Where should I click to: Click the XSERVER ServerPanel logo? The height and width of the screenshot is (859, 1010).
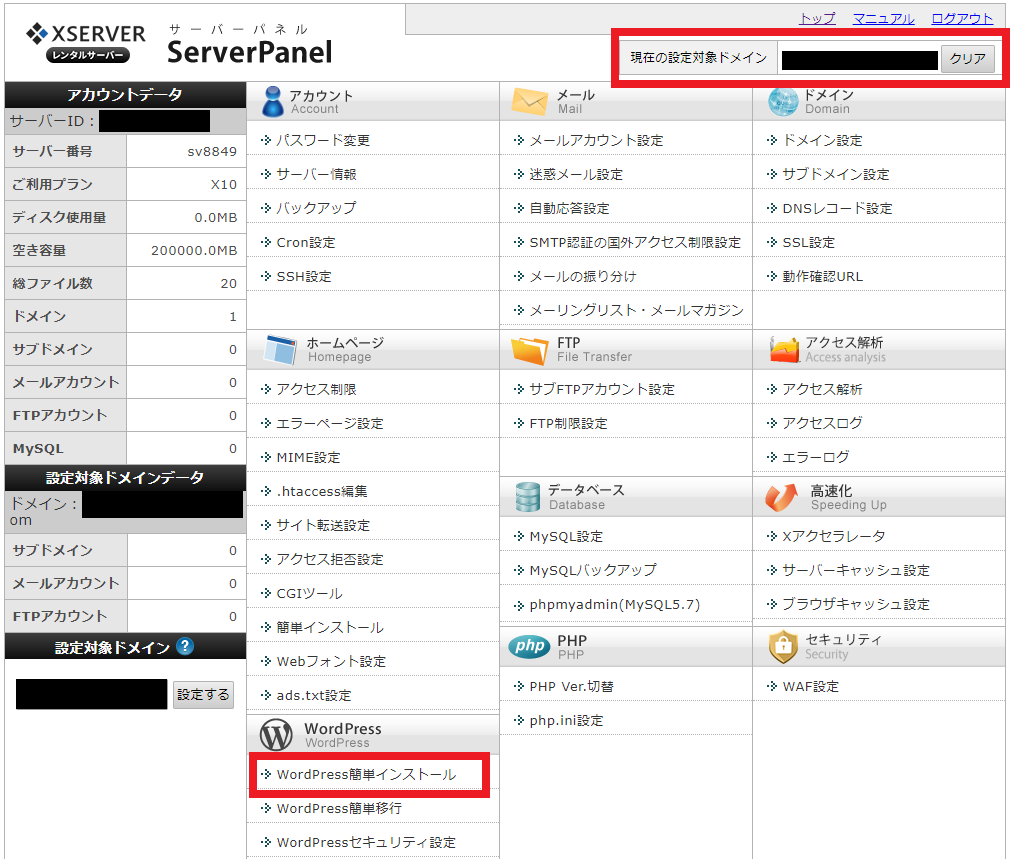pyautogui.click(x=180, y=43)
